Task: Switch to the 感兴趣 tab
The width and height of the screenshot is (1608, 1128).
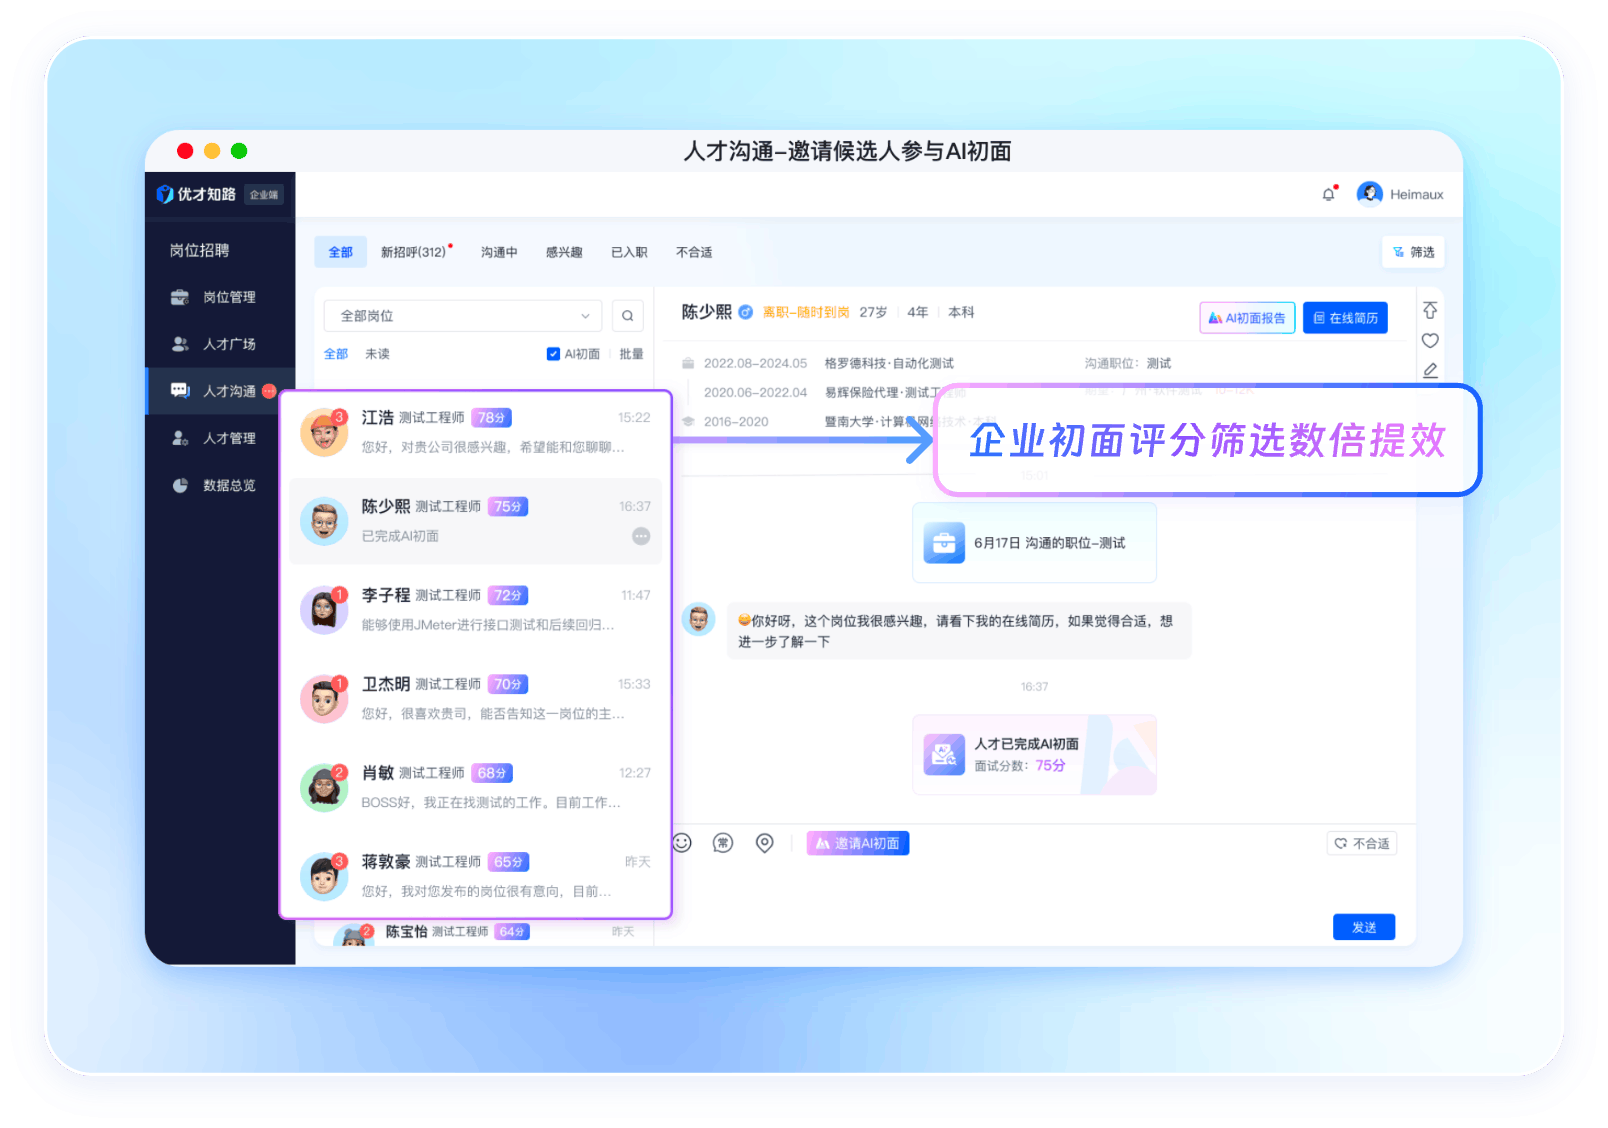Action: point(564,252)
